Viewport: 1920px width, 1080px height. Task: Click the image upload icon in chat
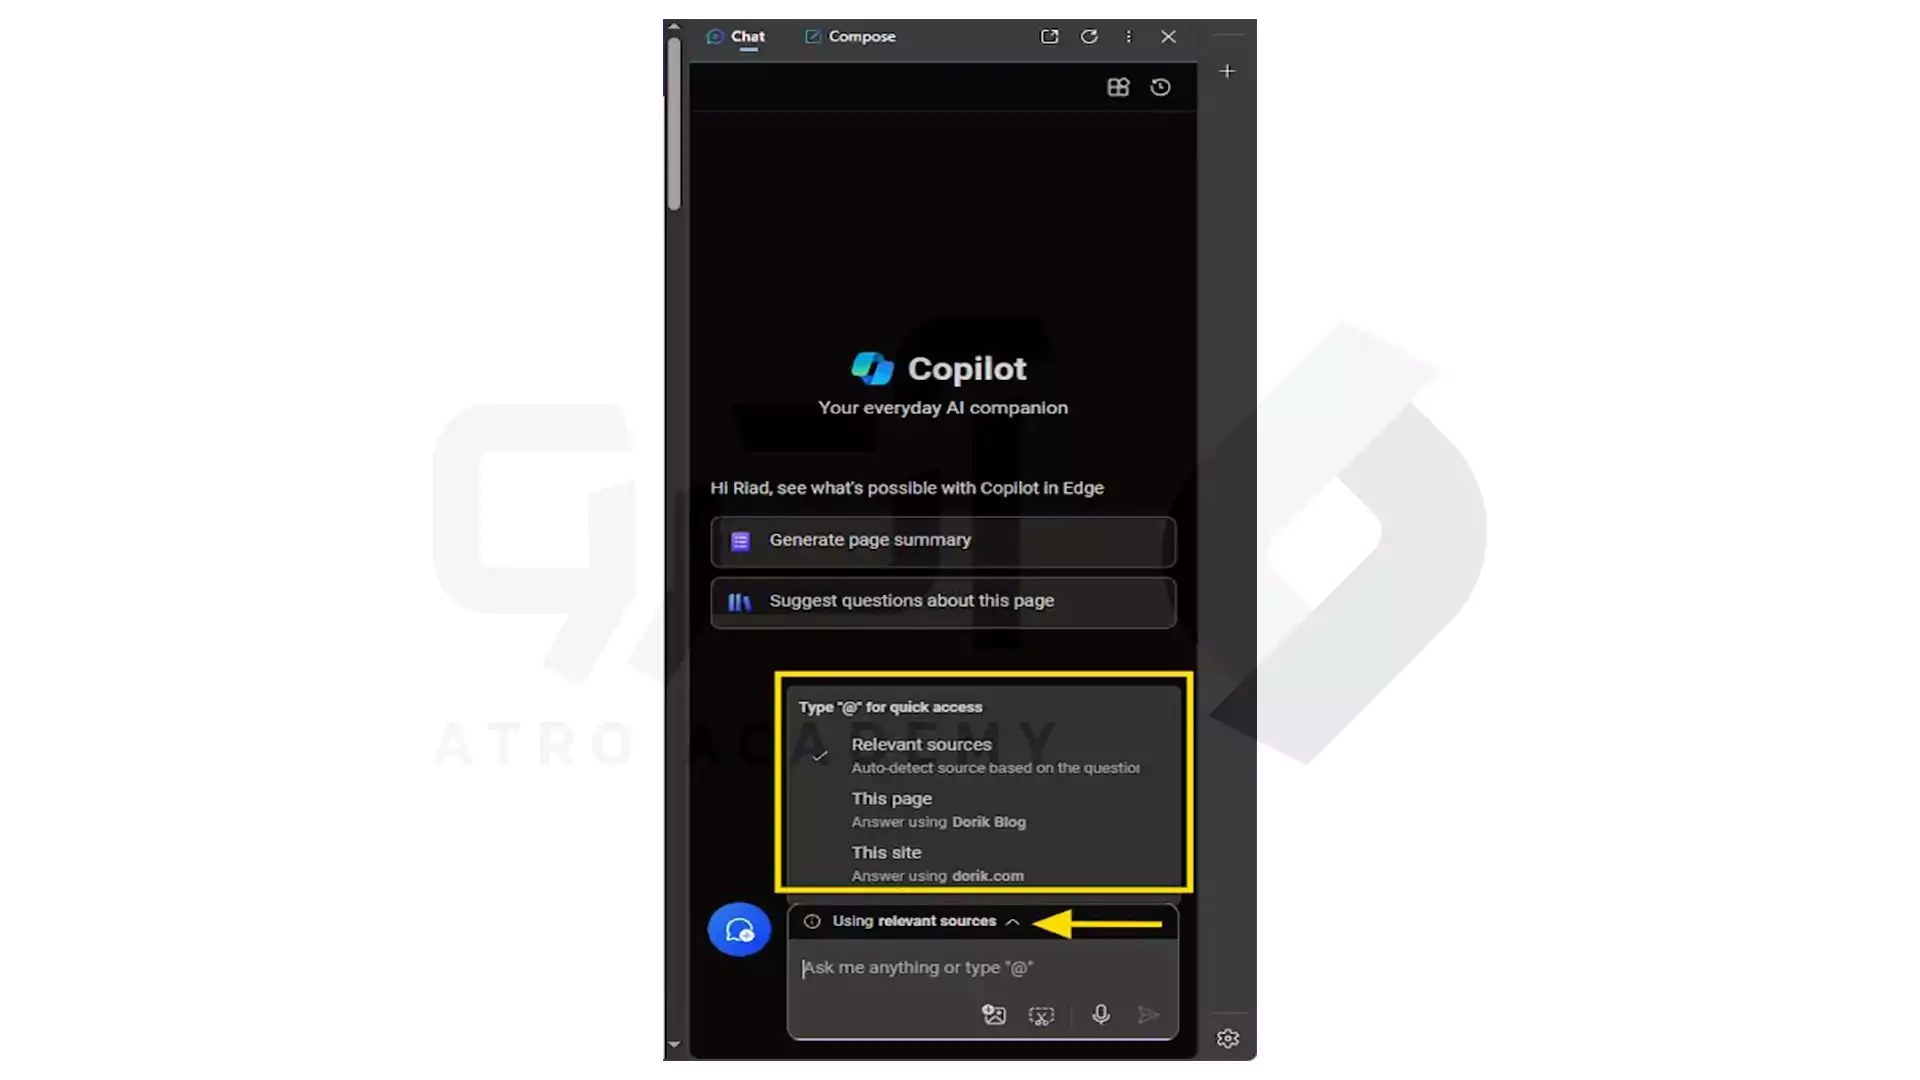(993, 1014)
